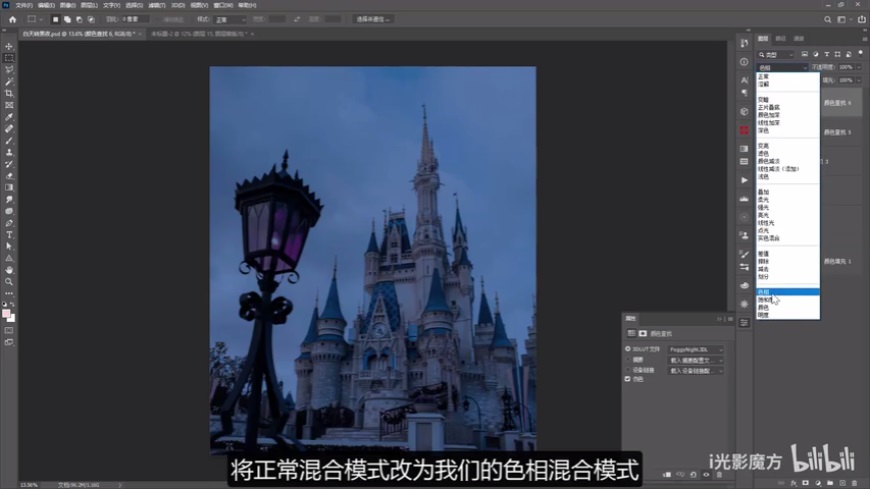The image size is (870, 489).
Task: Select the Eyedropper tool
Action: [x=9, y=117]
